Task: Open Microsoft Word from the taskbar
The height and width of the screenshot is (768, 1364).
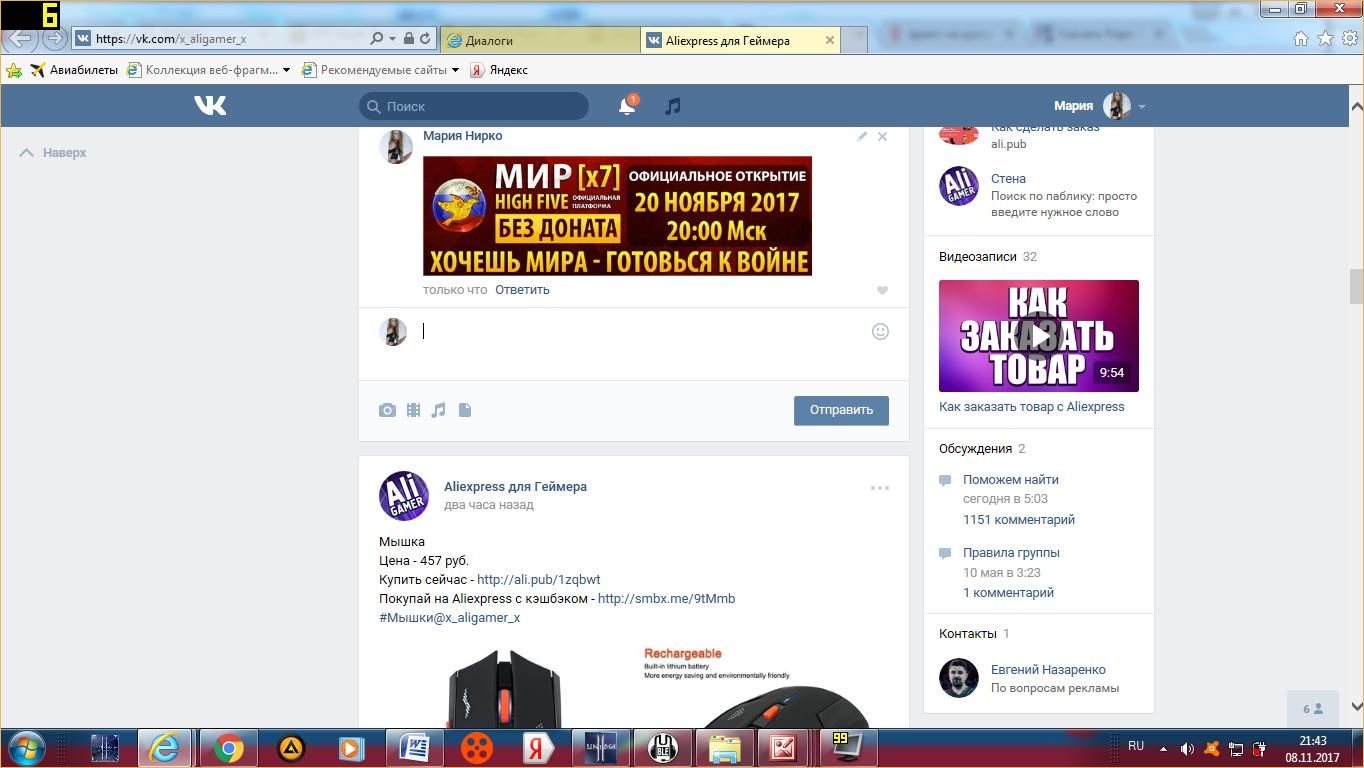Action: [x=415, y=748]
